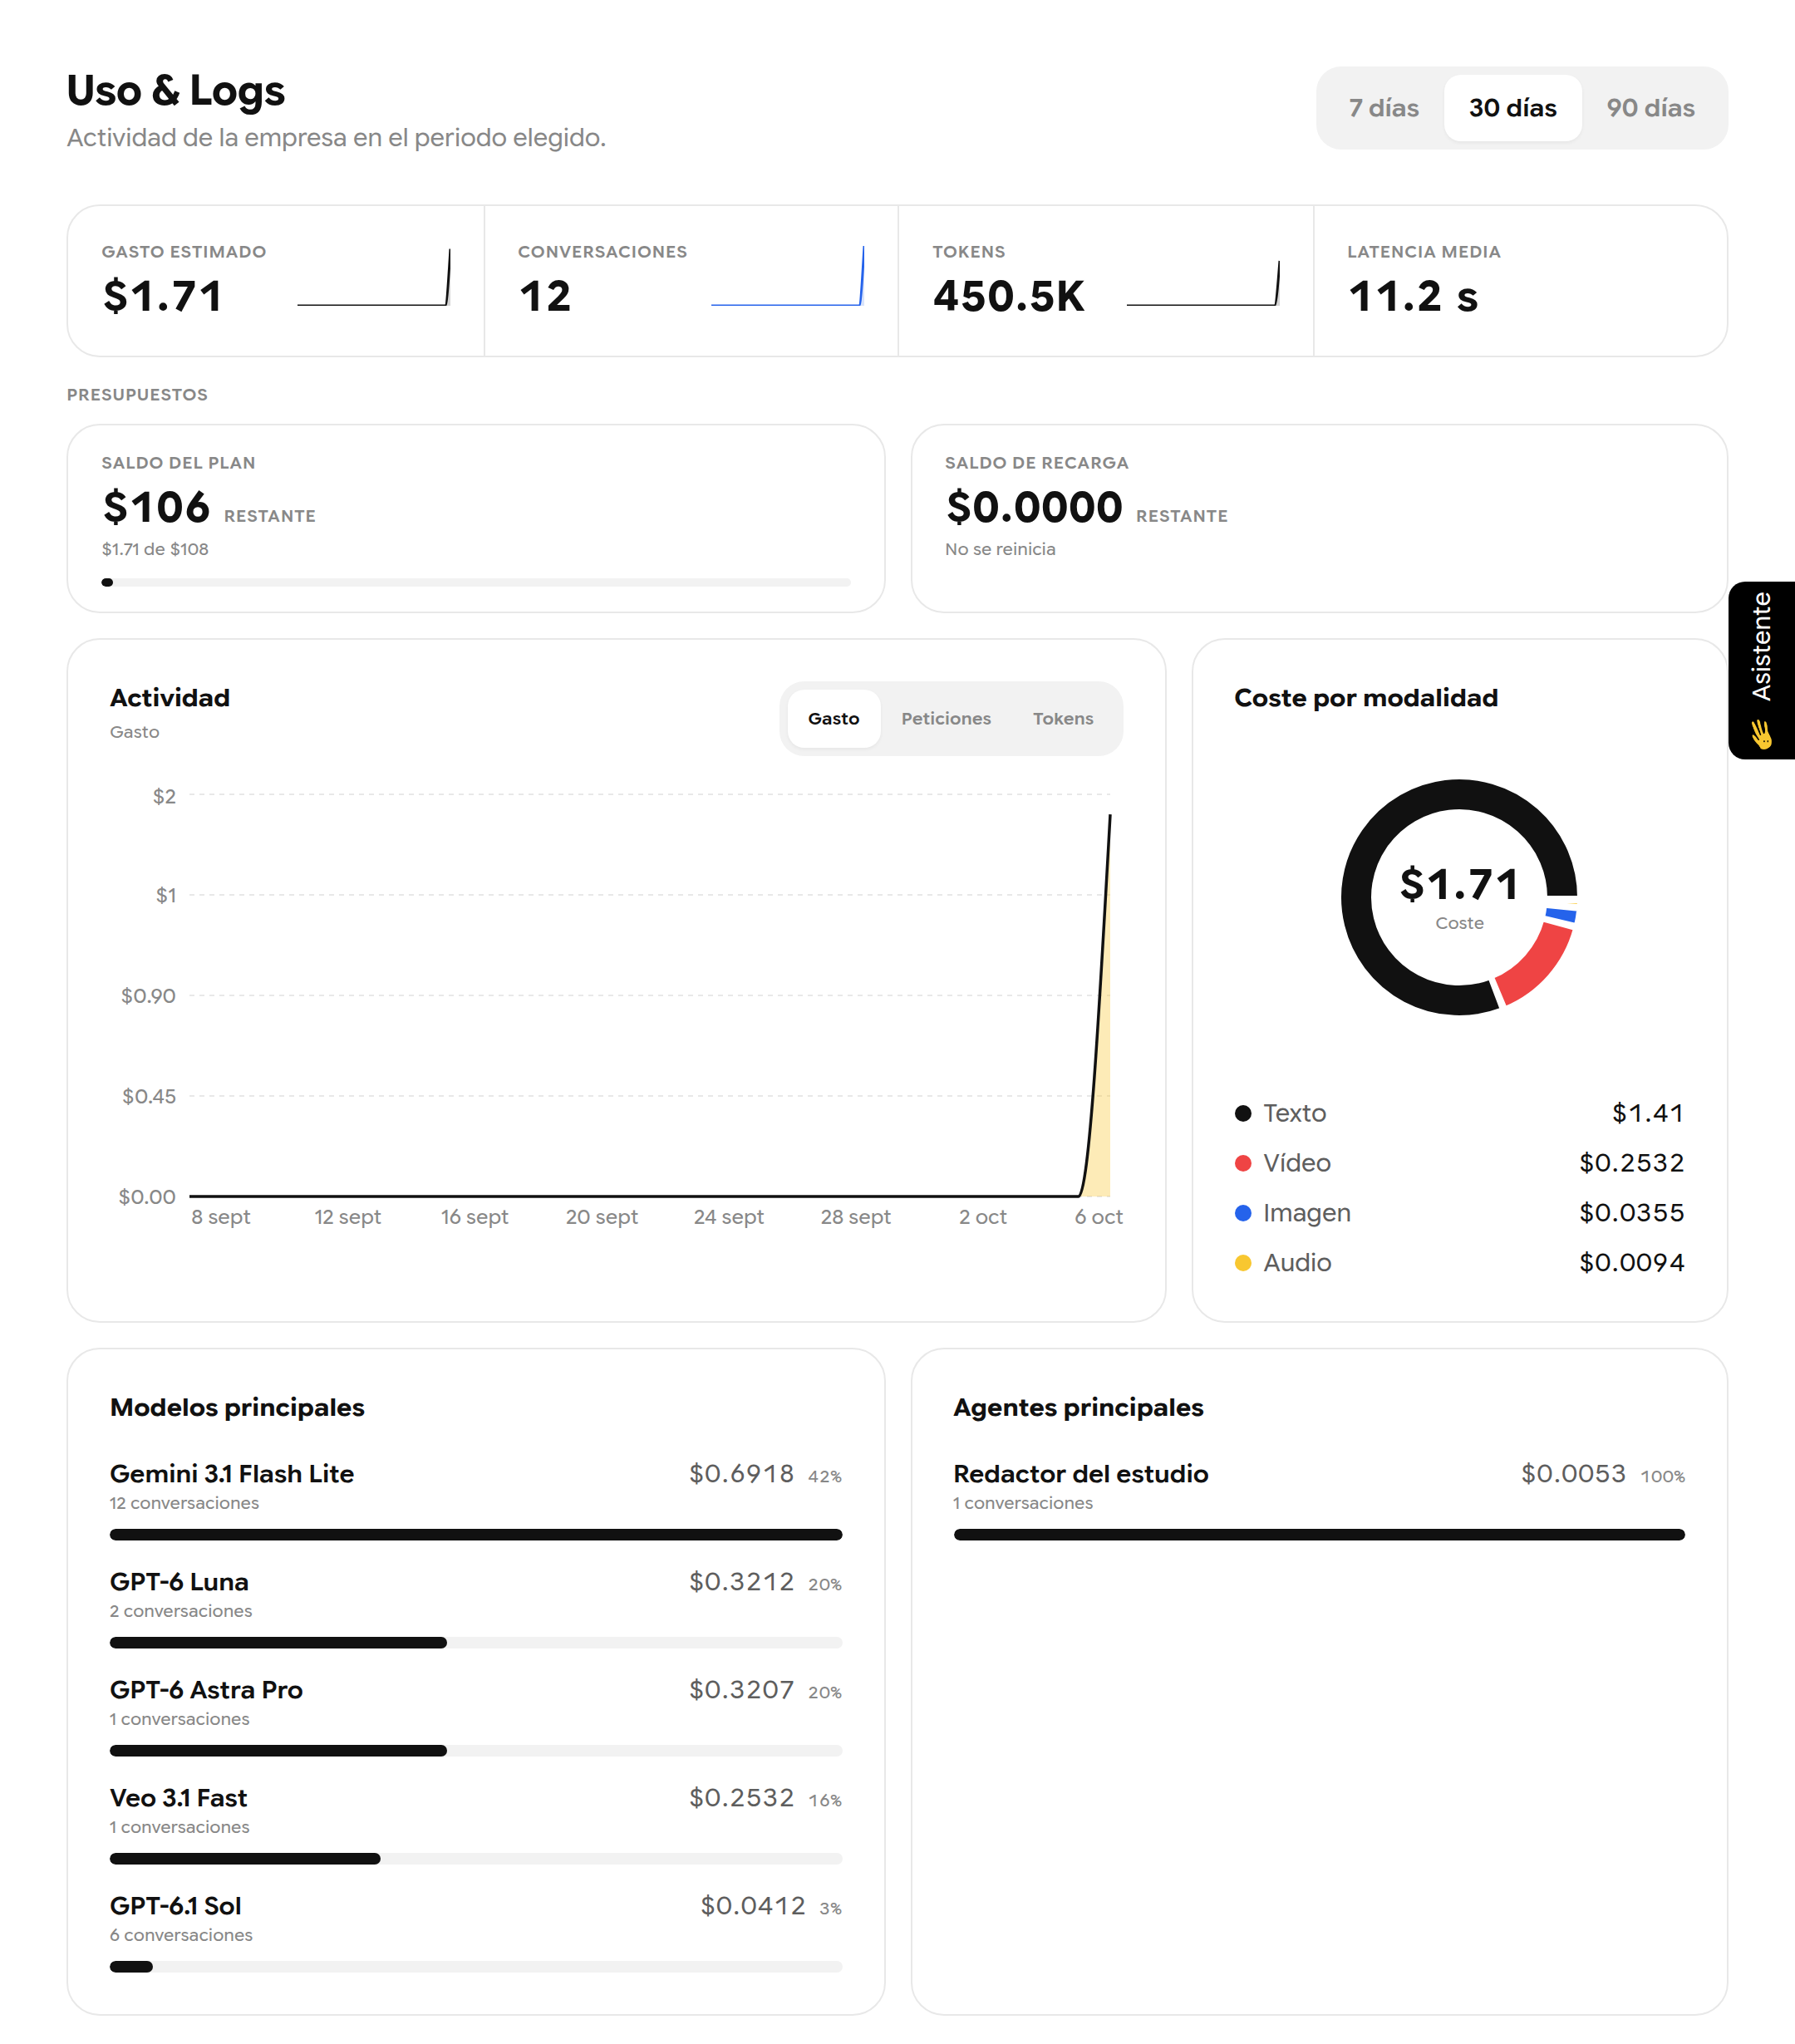Click the yellow Audio legend dot
Screen dimensions: 1795x2044
pyautogui.click(x=1243, y=1263)
